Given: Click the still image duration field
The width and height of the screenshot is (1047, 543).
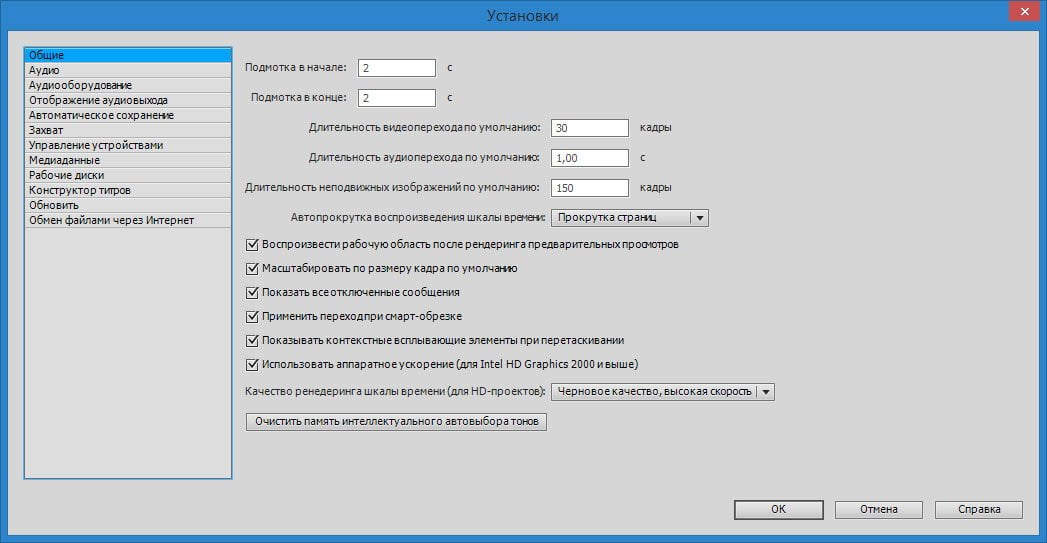Looking at the screenshot, I should click(x=590, y=188).
